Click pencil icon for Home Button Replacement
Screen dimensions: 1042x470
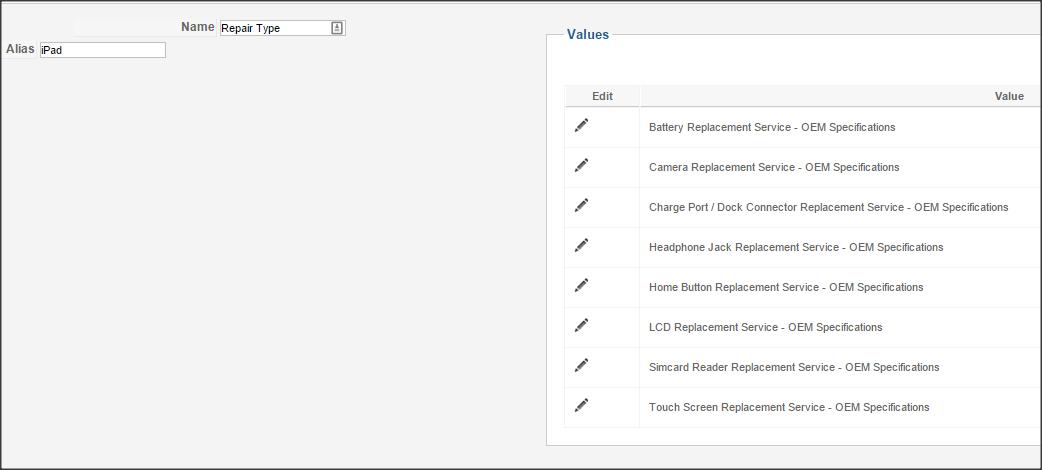[581, 285]
